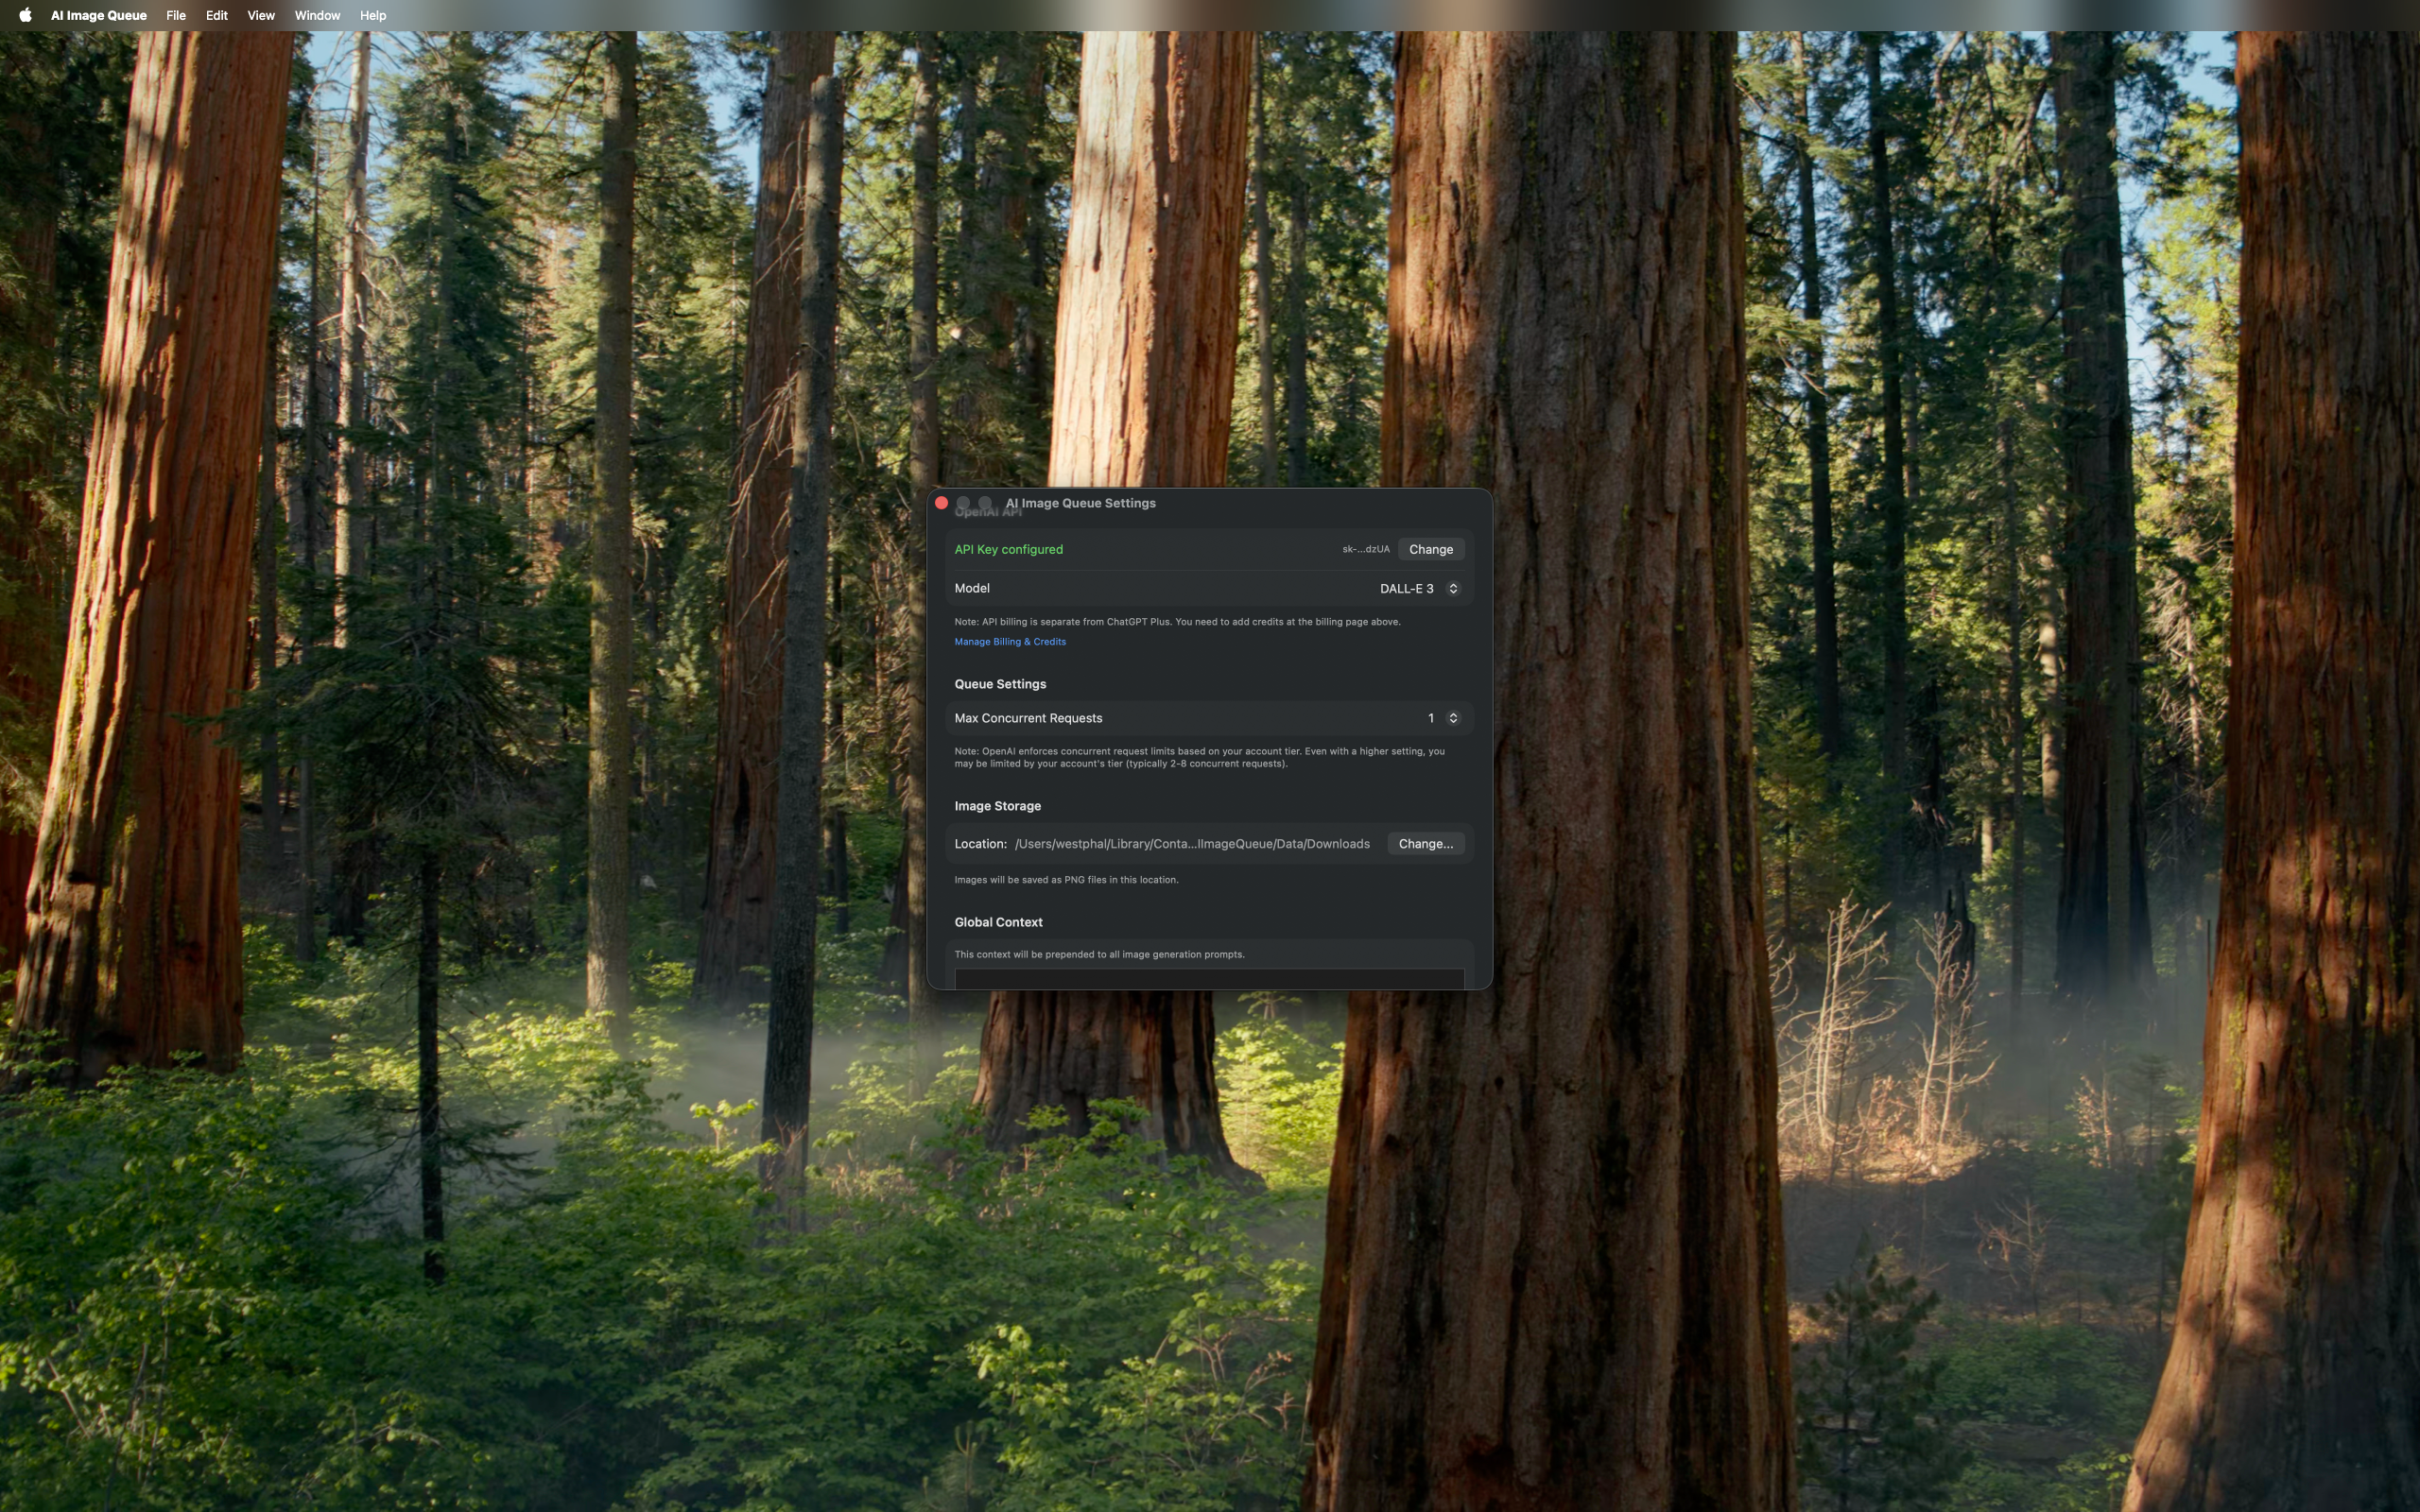Click the masked sk-...dzUA key text

[1365, 549]
